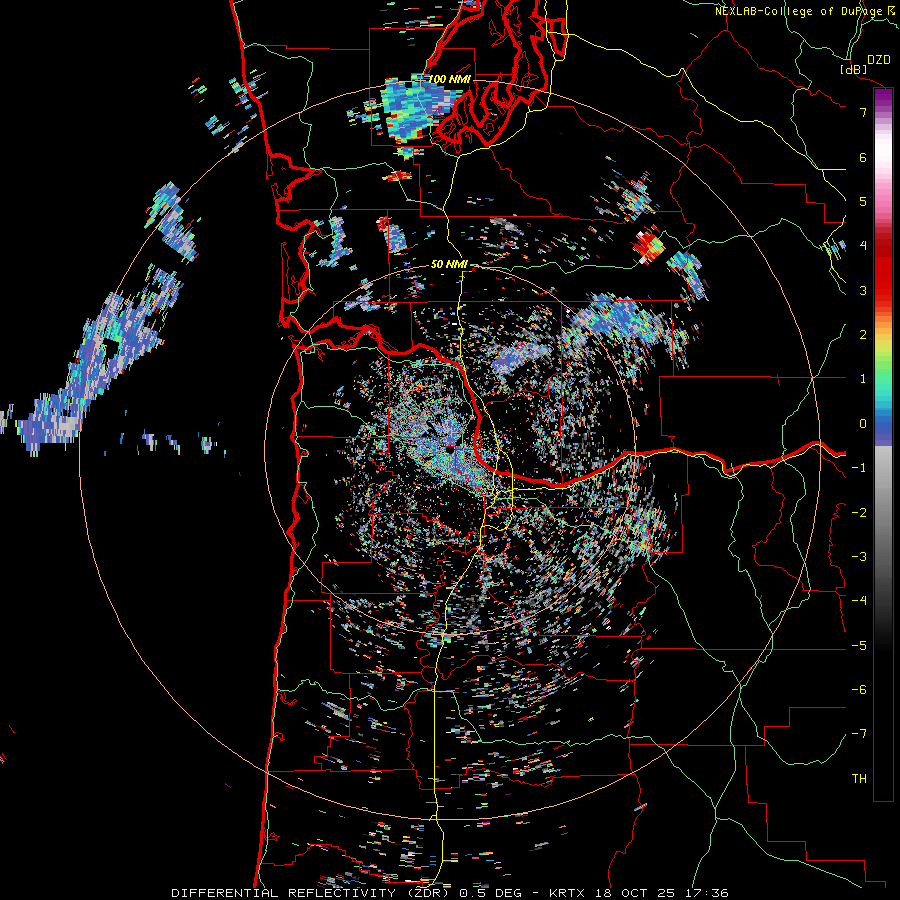Click the 5 dB pink value on scale
Screen dimensions: 900x900
[863, 201]
